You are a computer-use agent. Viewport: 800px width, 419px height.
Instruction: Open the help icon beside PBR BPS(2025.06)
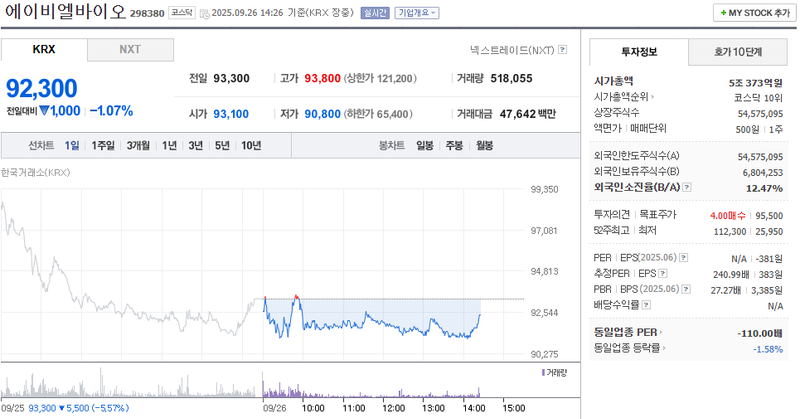coord(686,289)
